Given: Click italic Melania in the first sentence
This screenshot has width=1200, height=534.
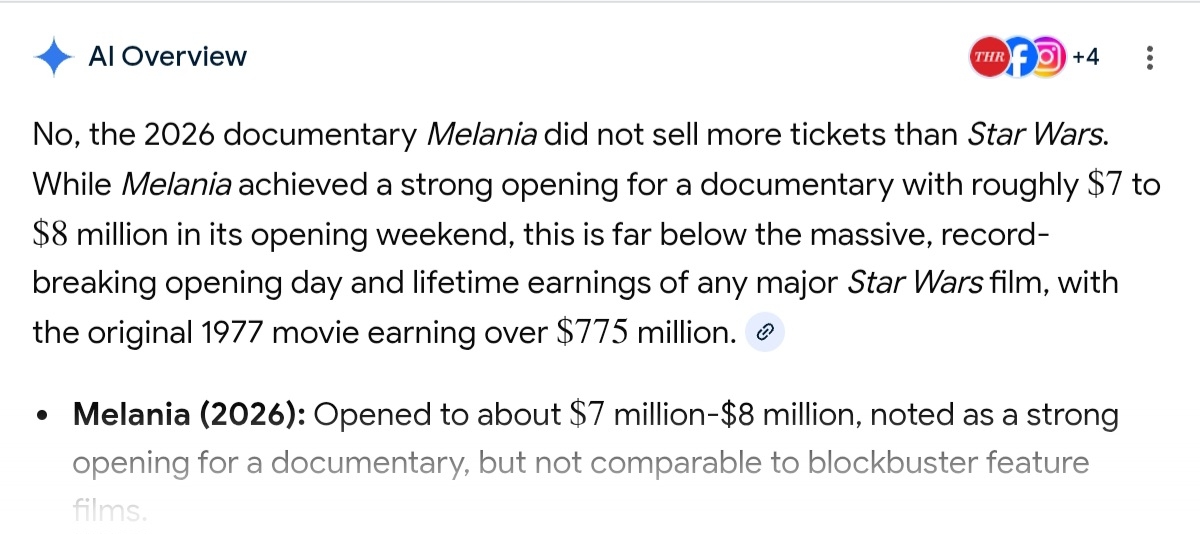Looking at the screenshot, I should tap(482, 135).
